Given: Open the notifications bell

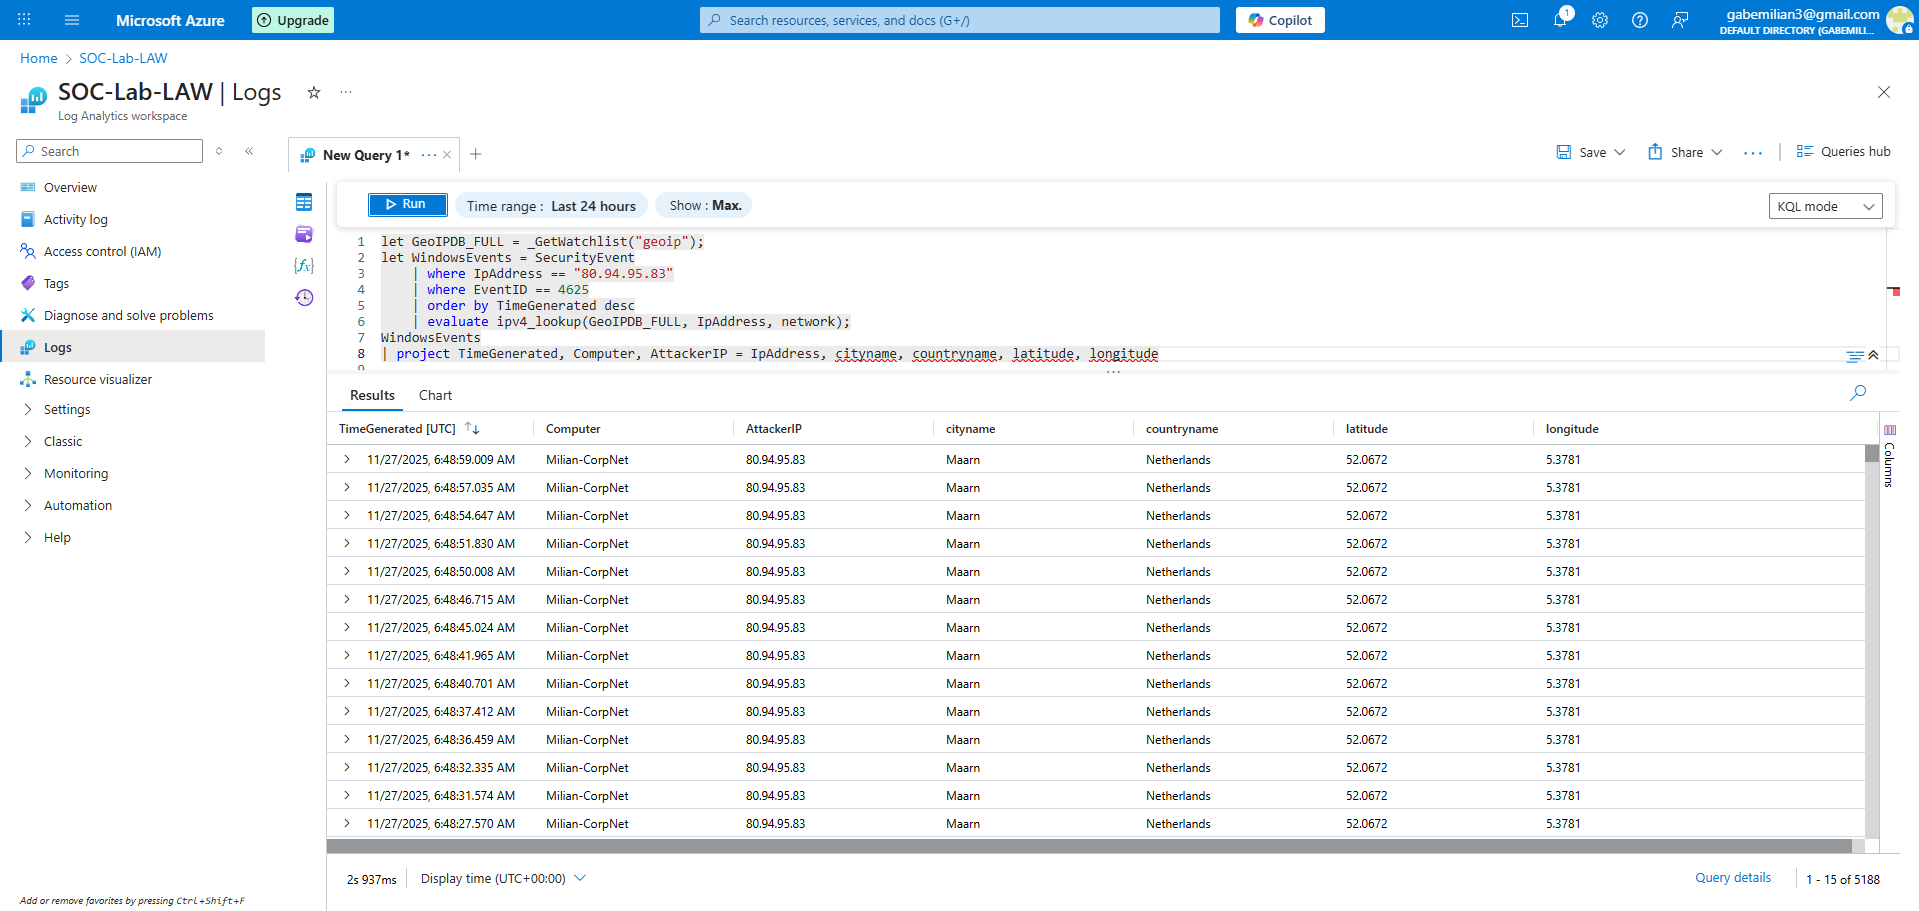Looking at the screenshot, I should 1560,20.
